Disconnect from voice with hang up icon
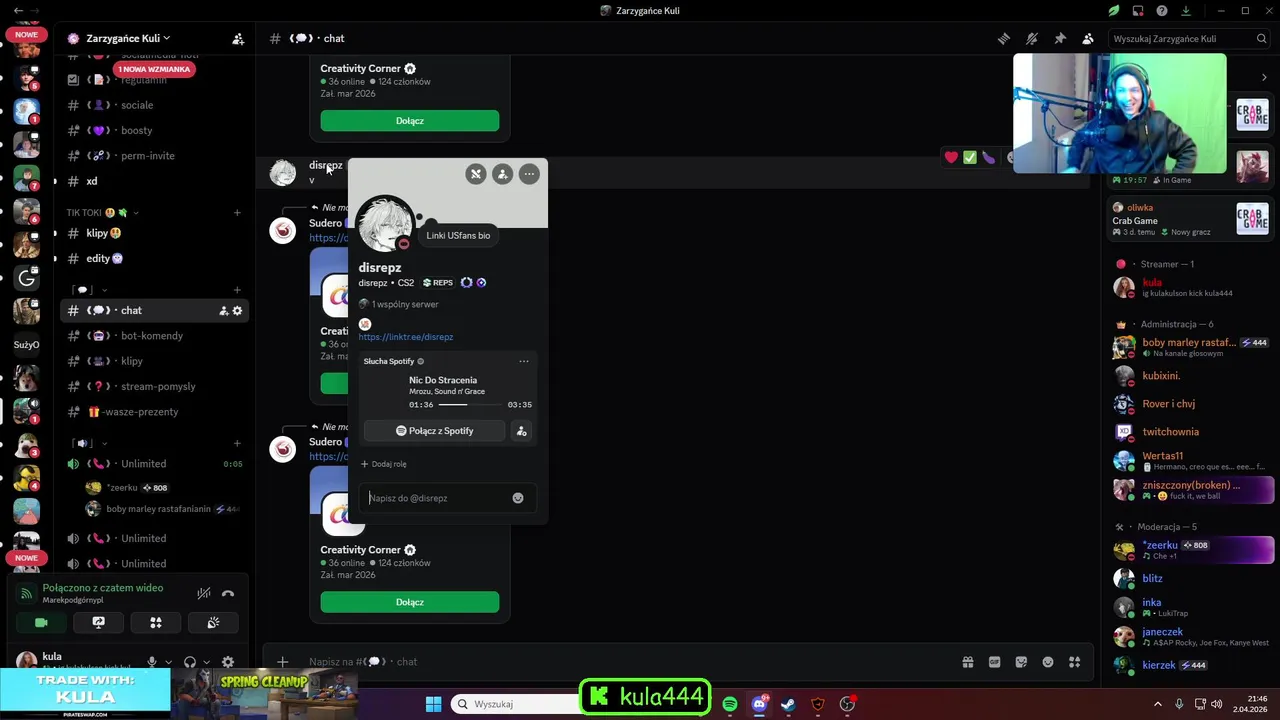This screenshot has height=720, width=1280. pos(228,593)
